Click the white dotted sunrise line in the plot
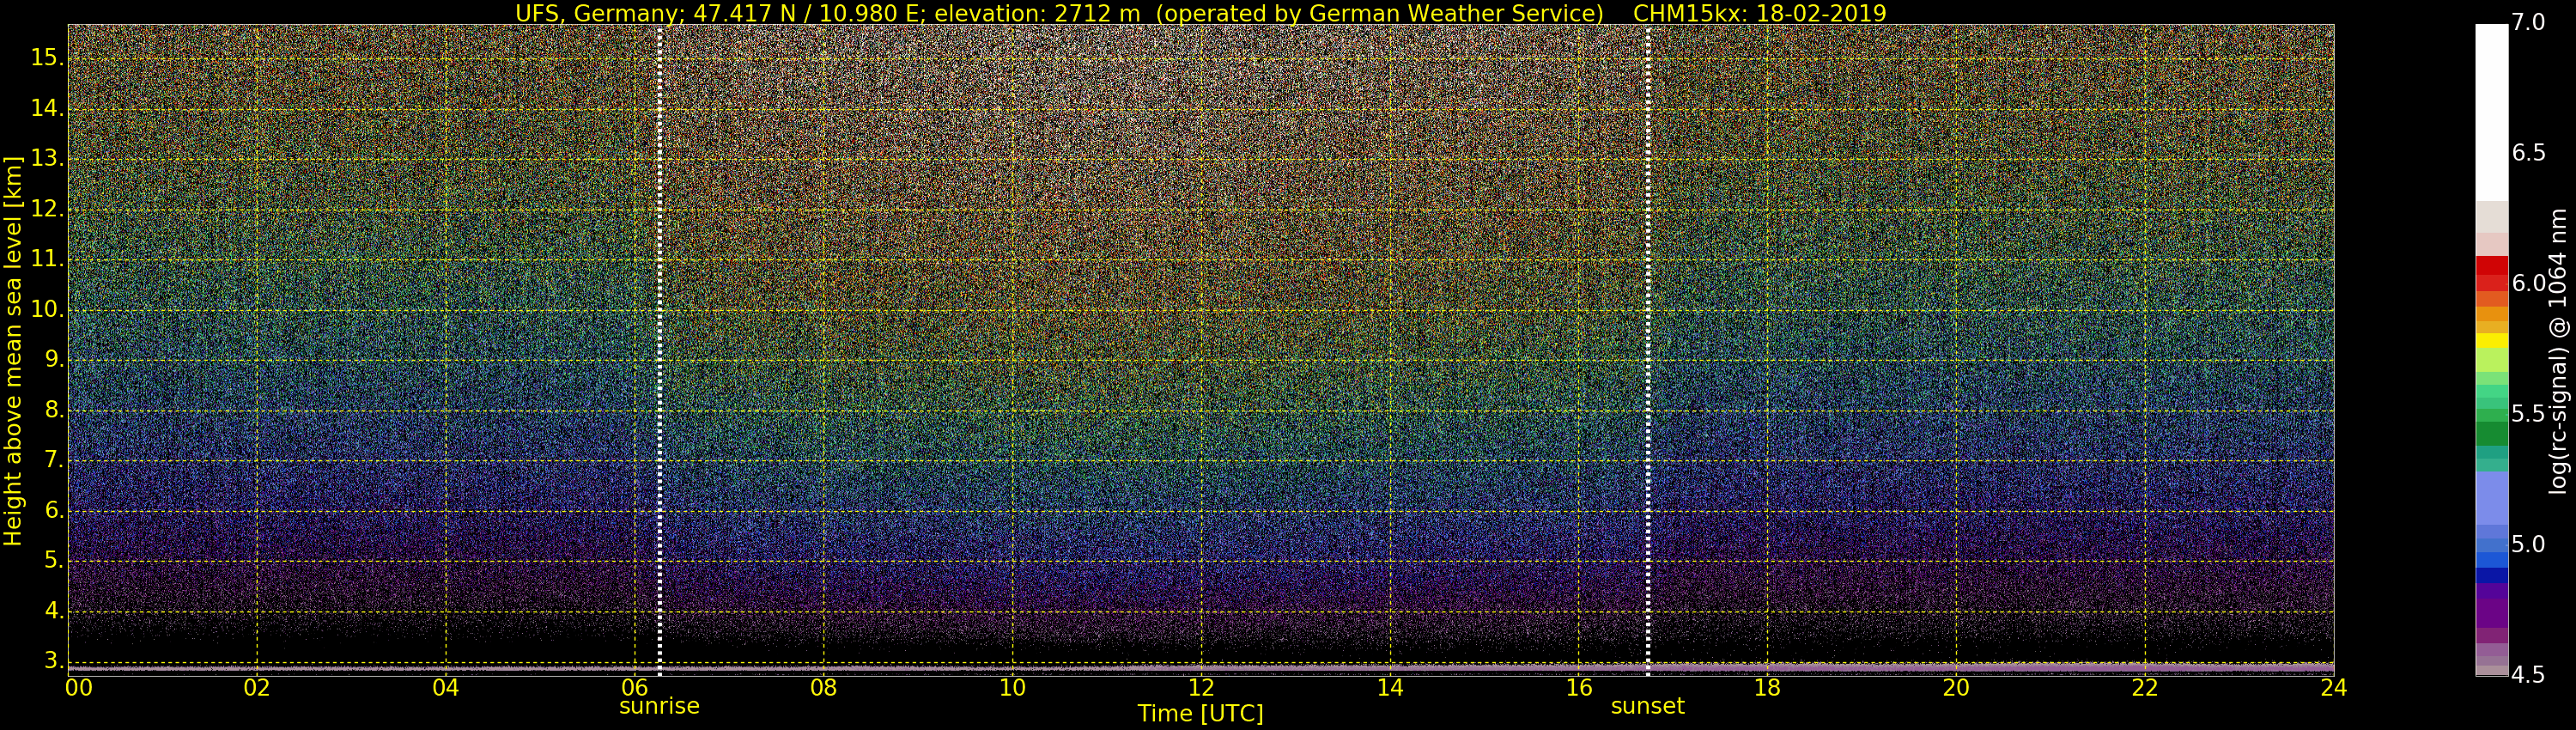This screenshot has height=730, width=2576. click(660, 350)
